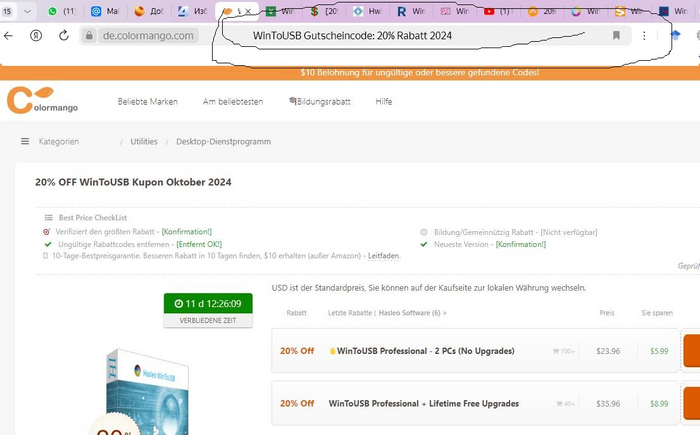Click the orange button for the 2 PCs offer
This screenshot has height=435, width=700.
tap(692, 351)
